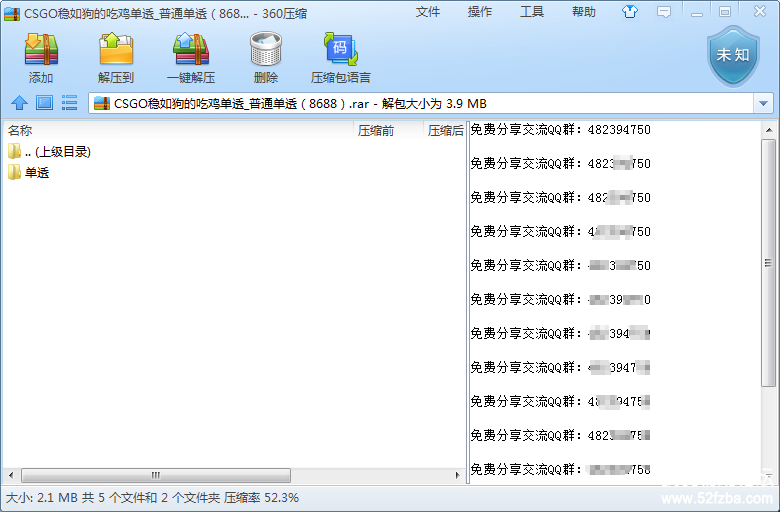Viewport: 780px width, 512px height.
Task: Click the 一键解压 one-click extract icon
Action: coord(191,49)
